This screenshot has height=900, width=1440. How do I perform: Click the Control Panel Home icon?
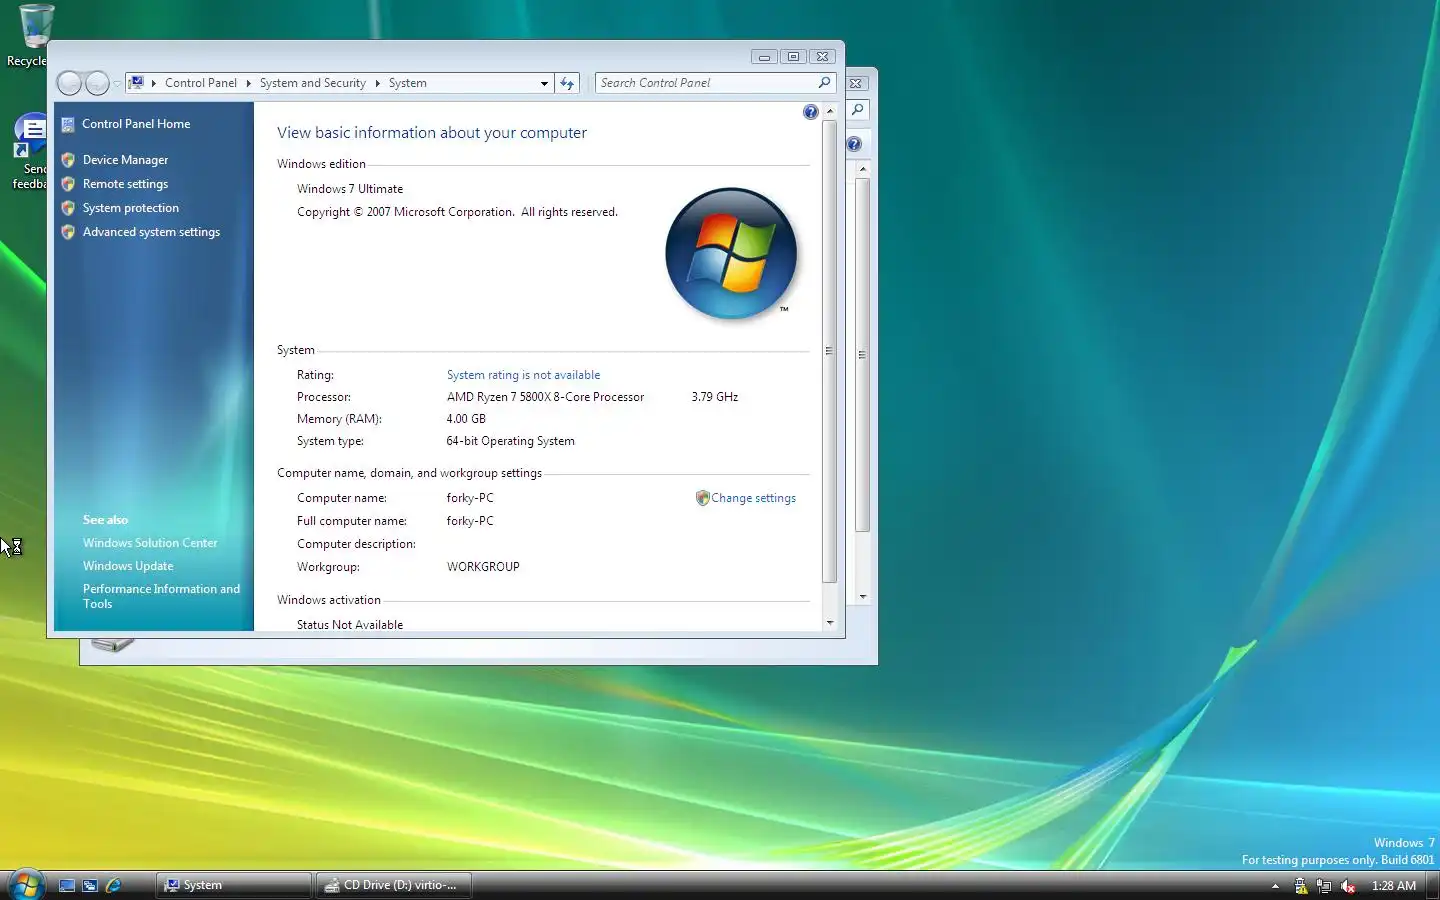(x=68, y=124)
